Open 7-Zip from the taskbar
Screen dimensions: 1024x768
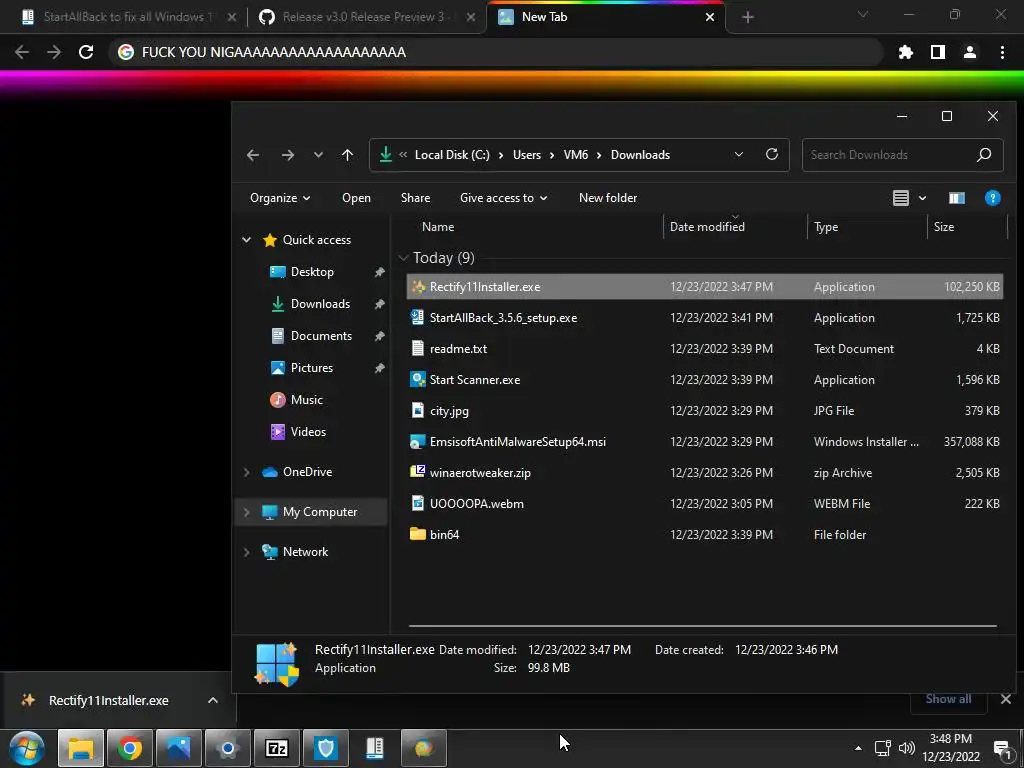pos(277,748)
